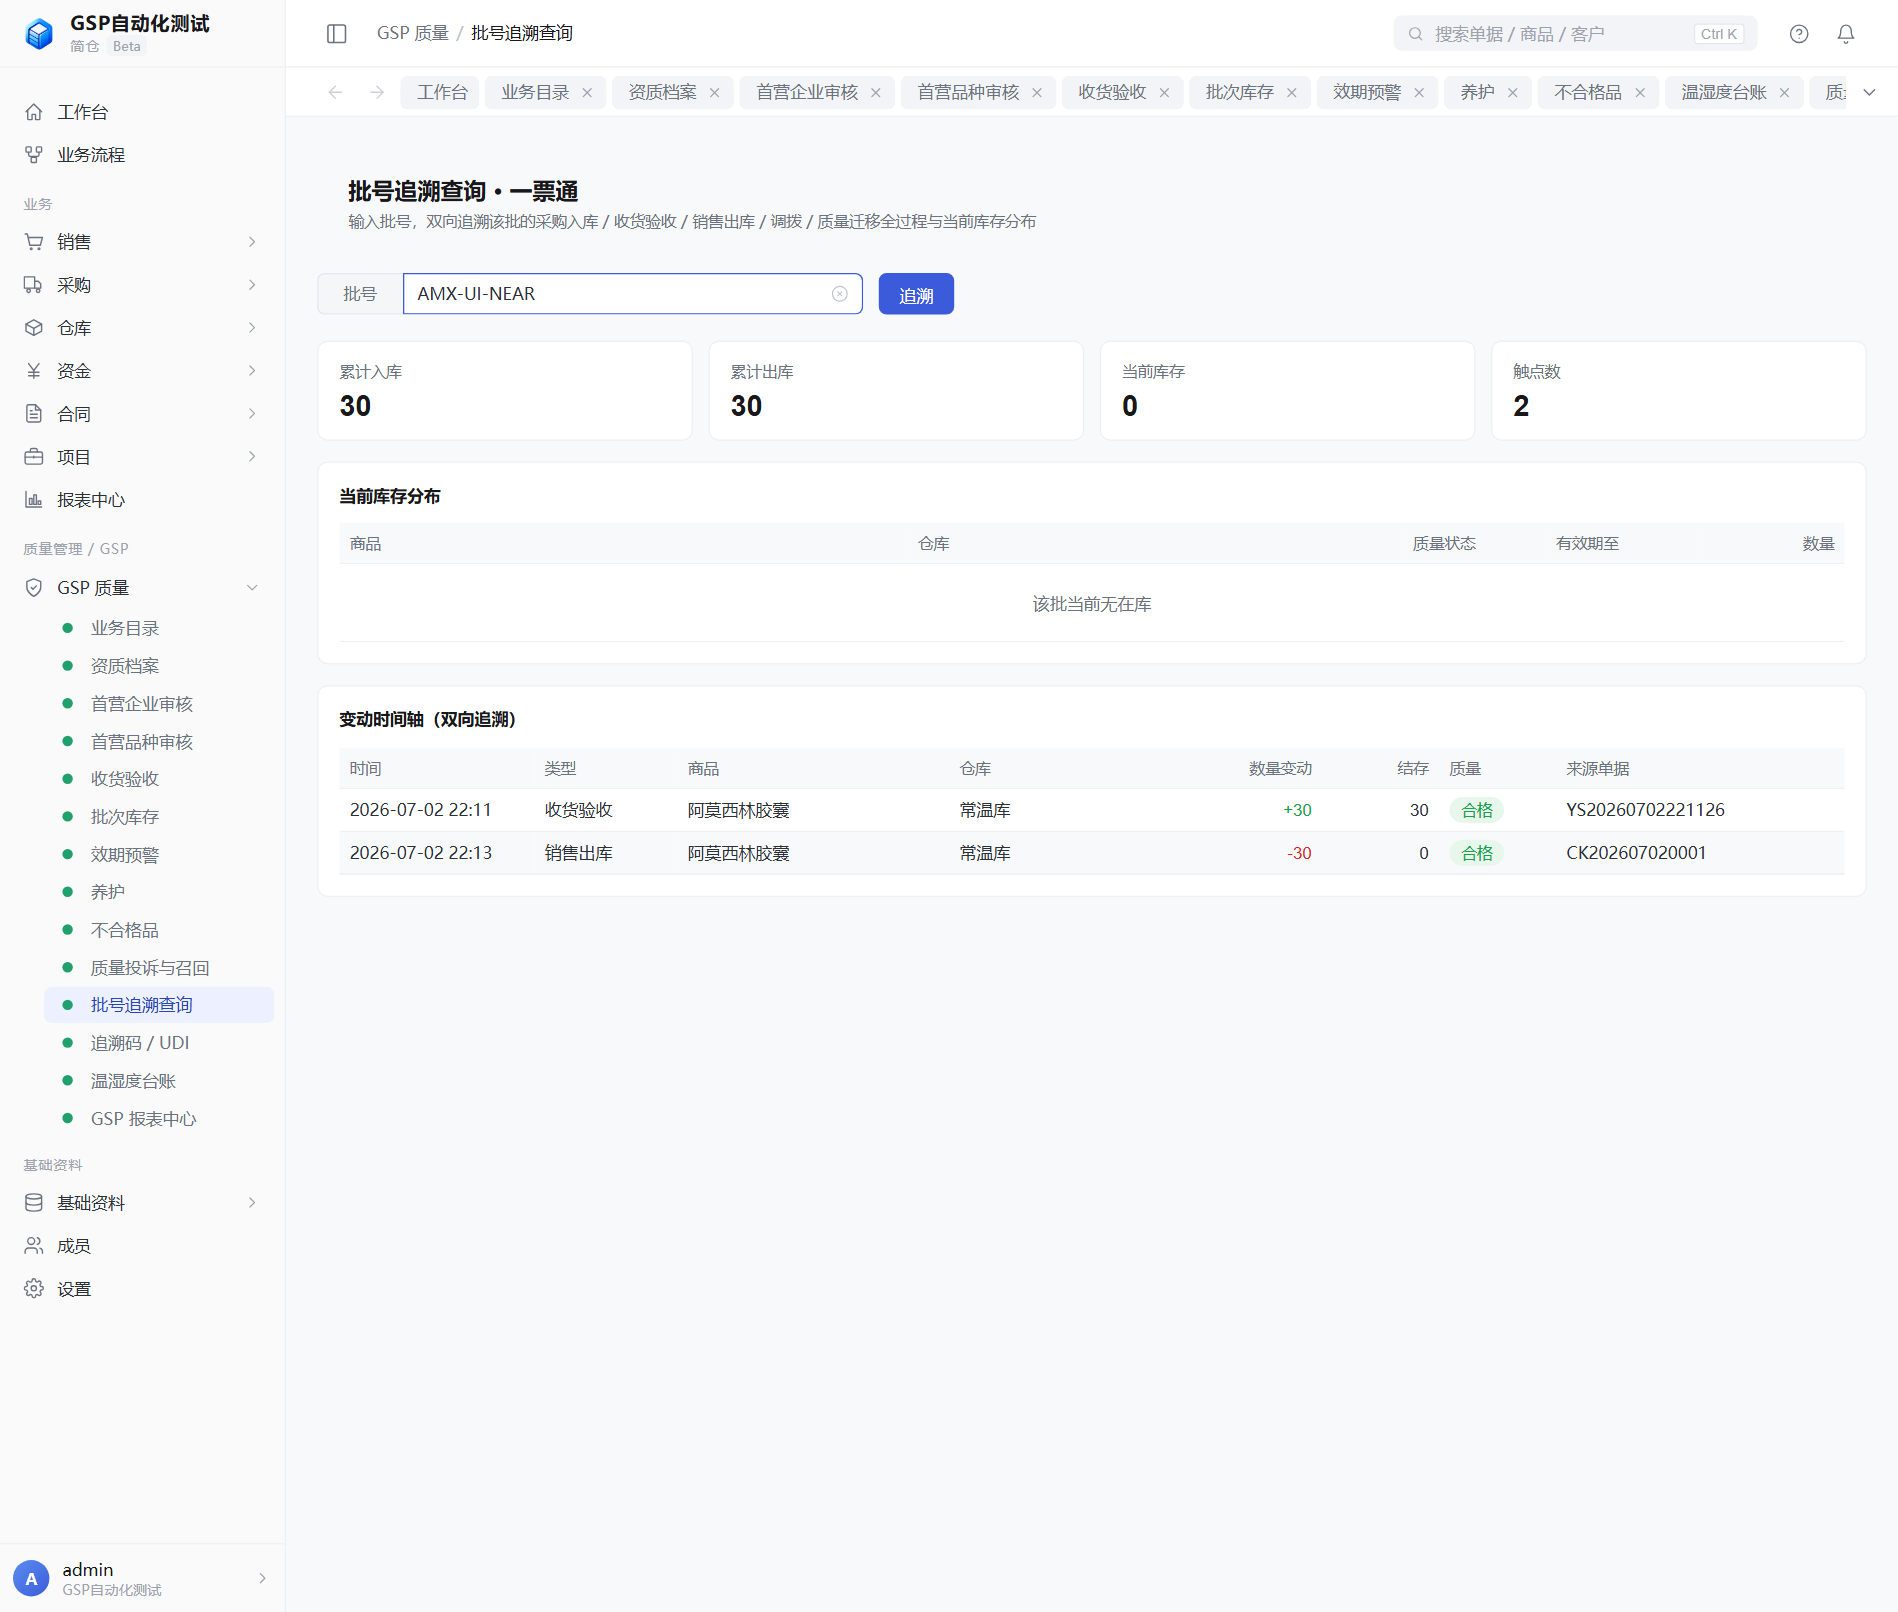Screen dimensions: 1898x1612
Task: Clear the batch number input
Action: pyautogui.click(x=840, y=294)
